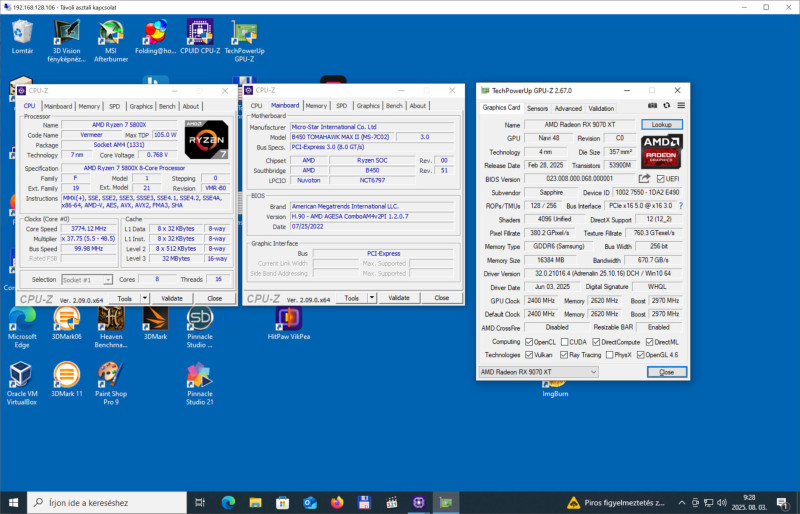Click Bus Interface question mark in GPU-Z
Viewport: 800px width, 514px height.
(x=681, y=206)
